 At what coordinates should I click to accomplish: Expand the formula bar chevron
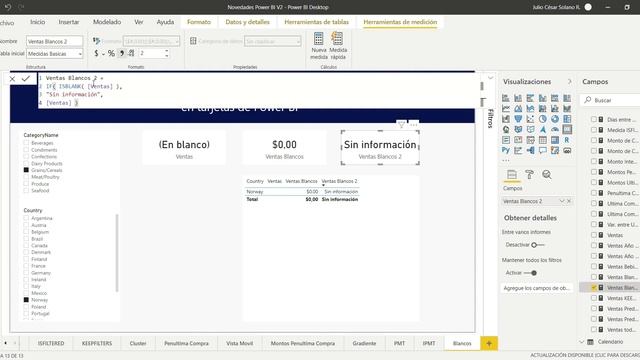coord(490,78)
